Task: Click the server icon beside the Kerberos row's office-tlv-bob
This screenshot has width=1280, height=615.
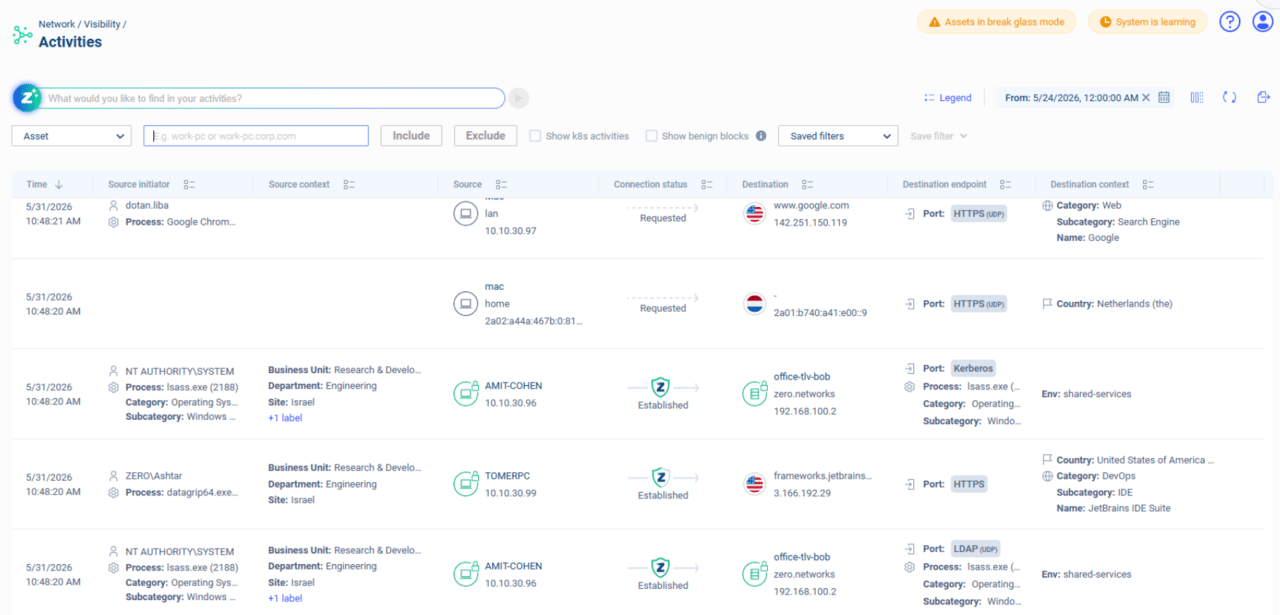Action: pos(755,393)
